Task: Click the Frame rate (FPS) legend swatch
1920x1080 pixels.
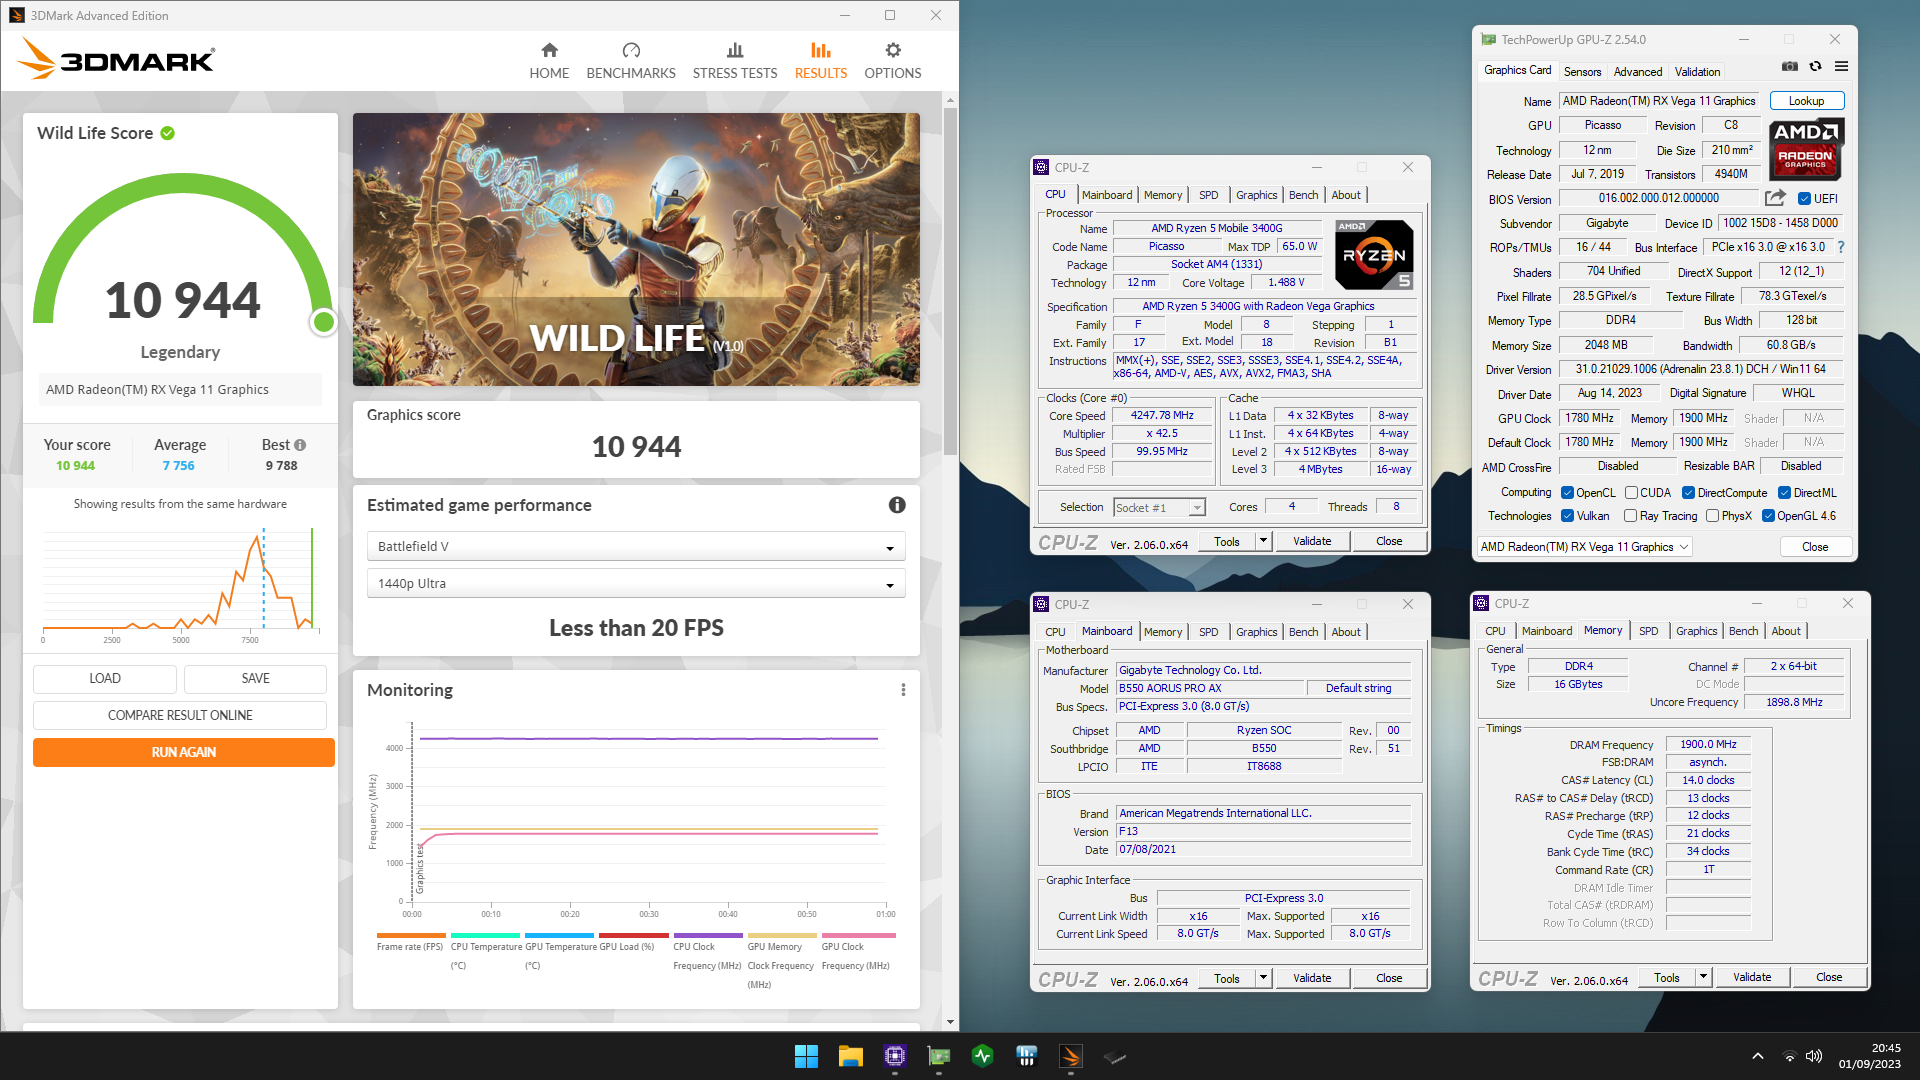Action: [411, 936]
